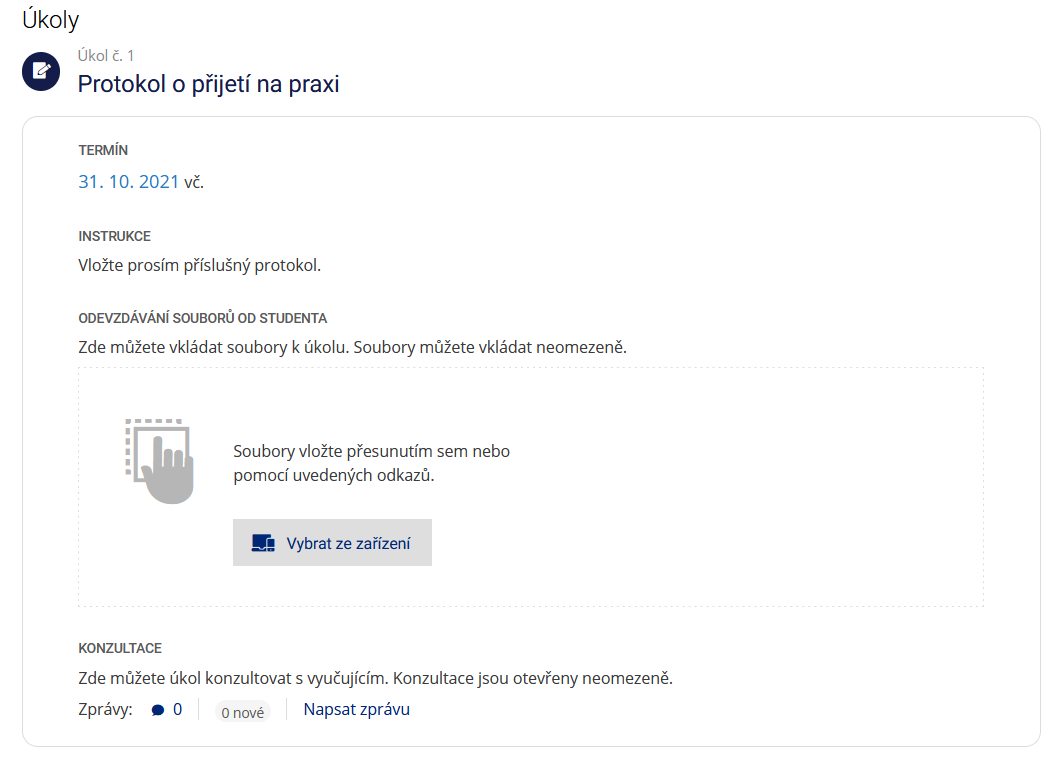This screenshot has width=1063, height=768.
Task: Click the Úkoly page heading
Action: coord(51,20)
